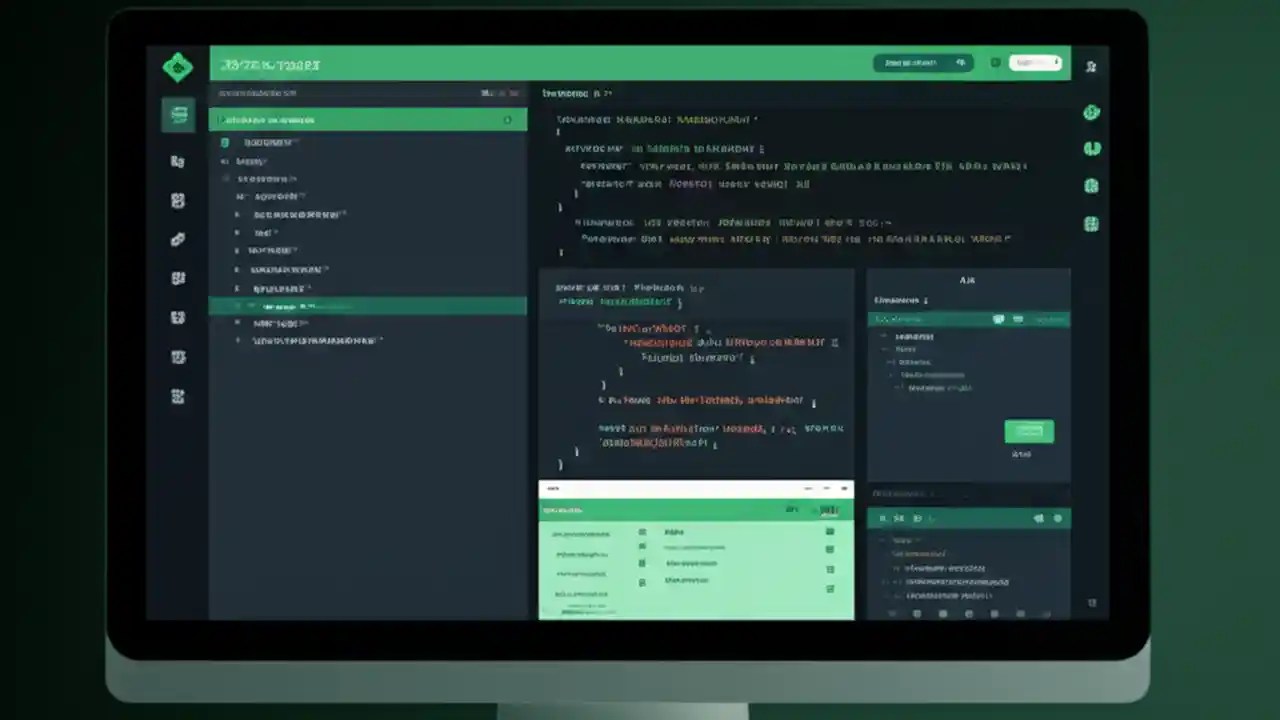The width and height of the screenshot is (1280, 720).
Task: Open the file explorer icon in left sidebar
Action: (x=178, y=114)
